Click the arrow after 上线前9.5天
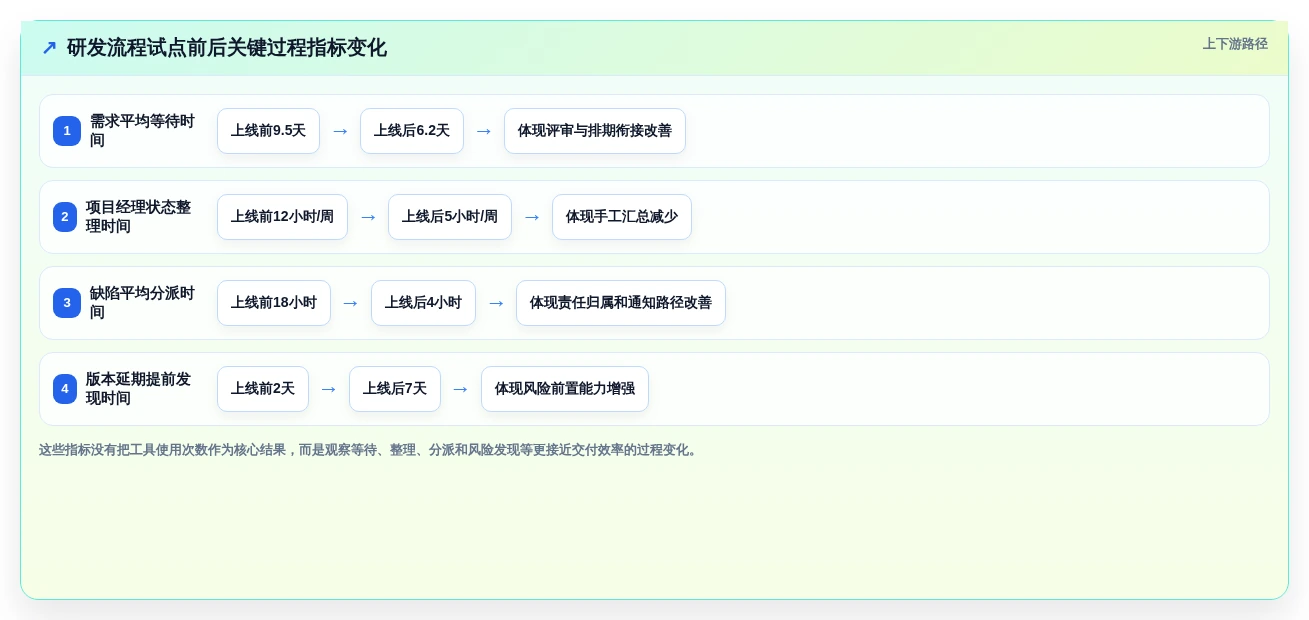 [x=340, y=131]
